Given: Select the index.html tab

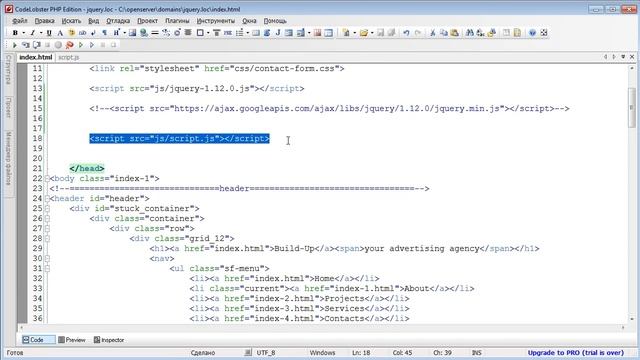Looking at the screenshot, I should tap(36, 57).
